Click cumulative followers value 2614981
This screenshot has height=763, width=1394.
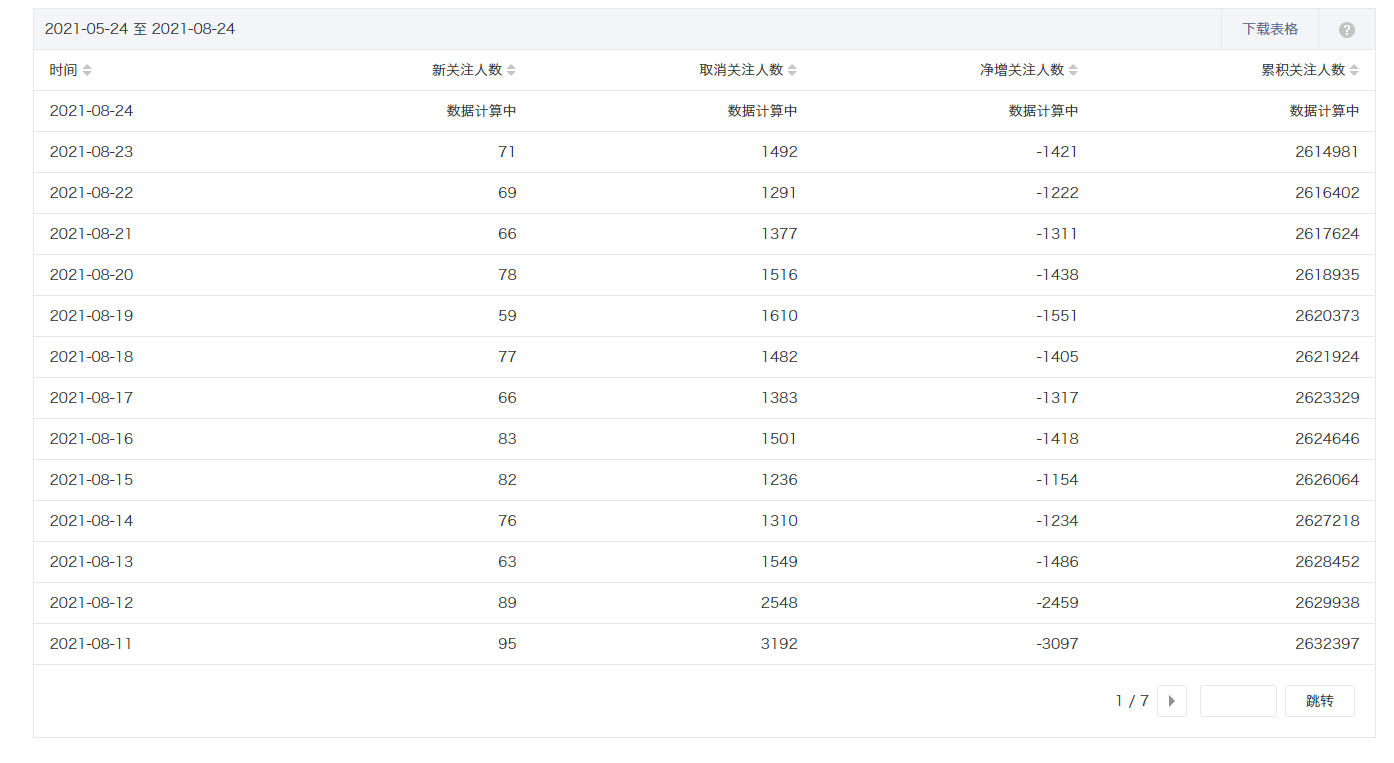pos(1326,152)
